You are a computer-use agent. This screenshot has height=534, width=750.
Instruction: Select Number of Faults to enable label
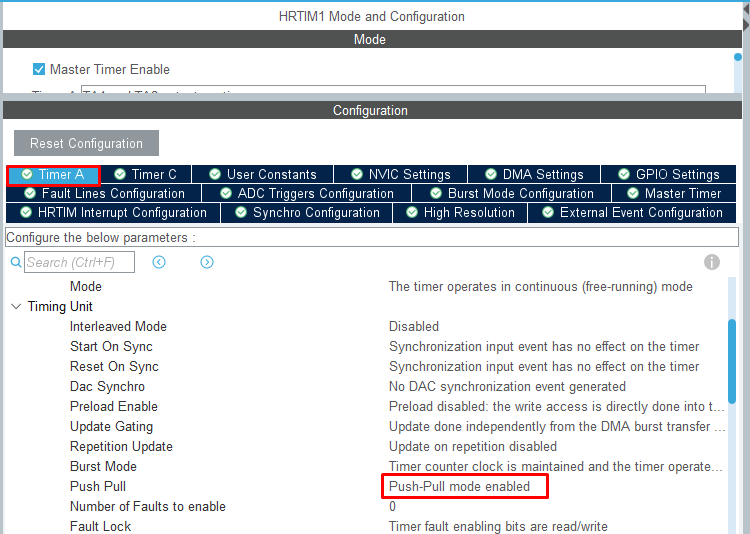coord(147,507)
